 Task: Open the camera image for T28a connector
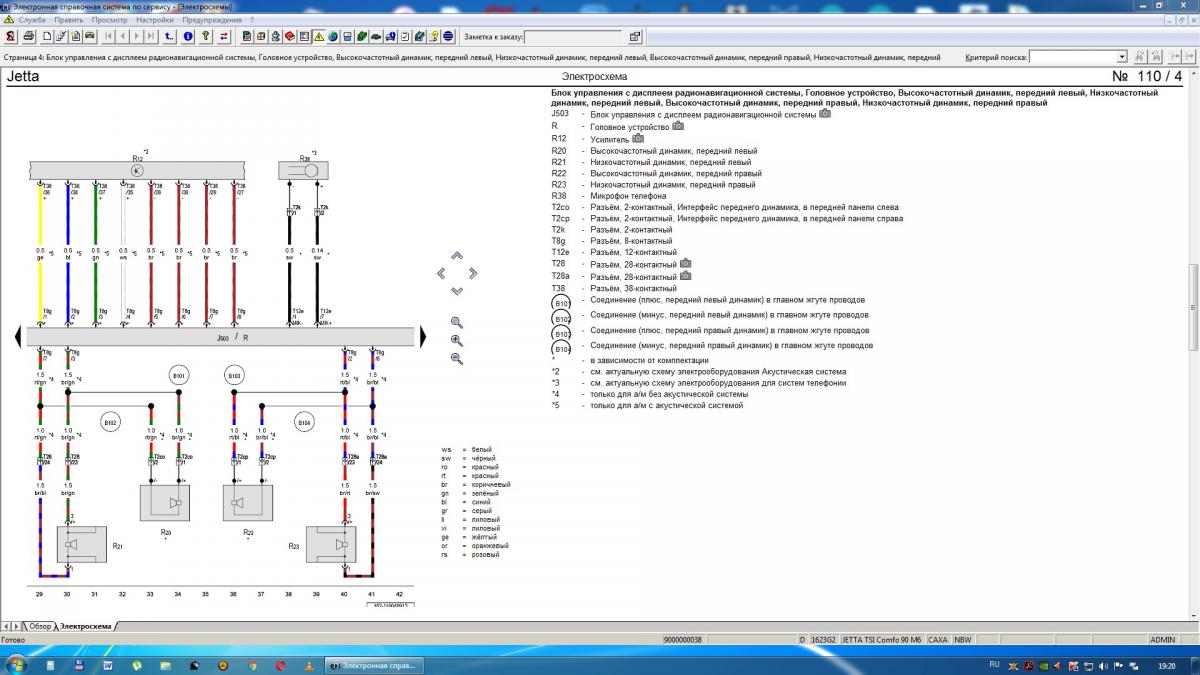pos(686,276)
